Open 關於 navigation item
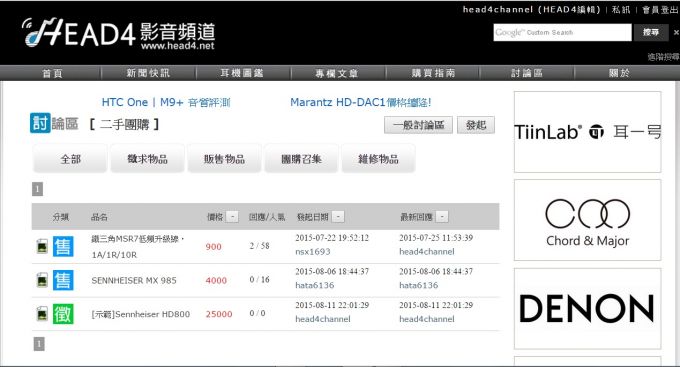 tap(619, 73)
